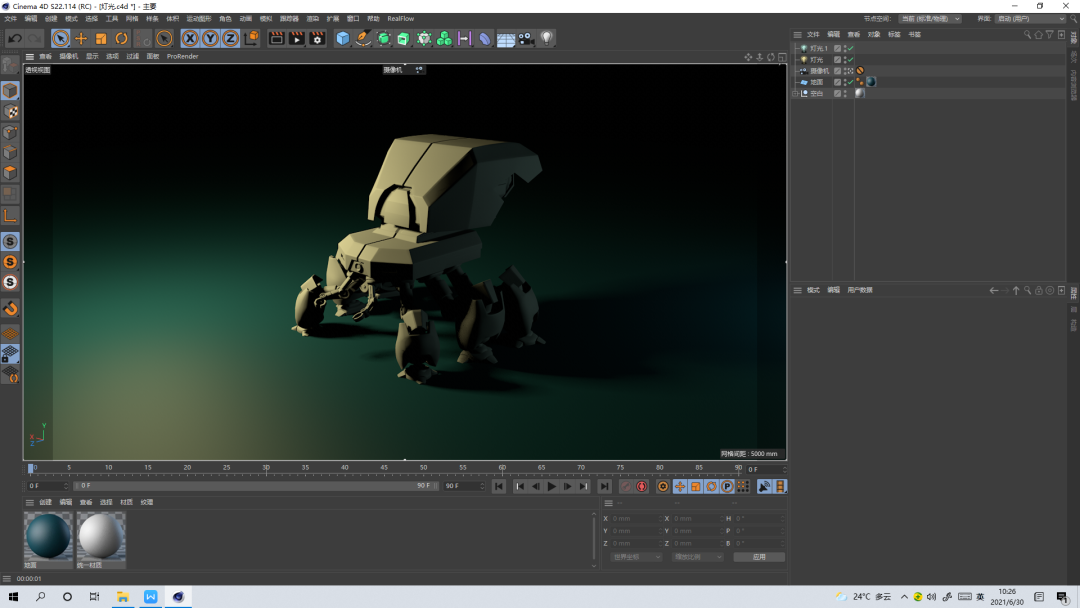Click Windows Start button
Image resolution: width=1080 pixels, height=608 pixels.
pos(13,597)
